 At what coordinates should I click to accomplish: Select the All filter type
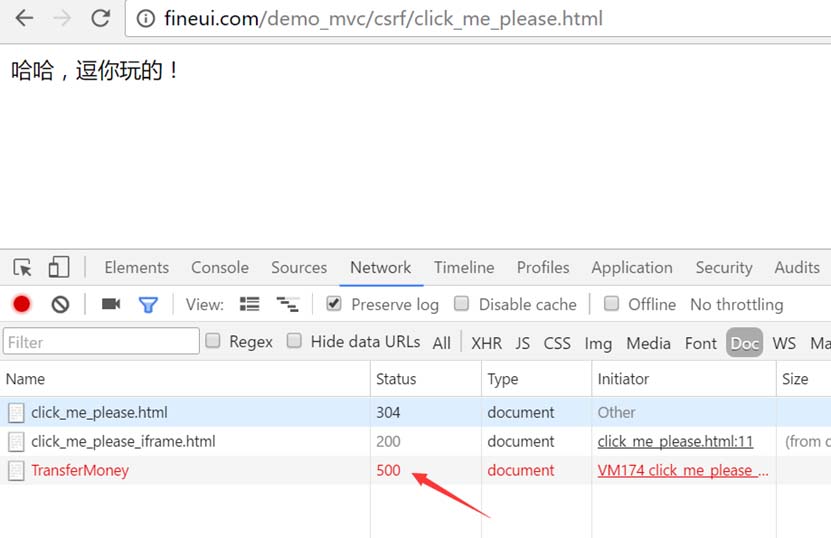click(441, 343)
